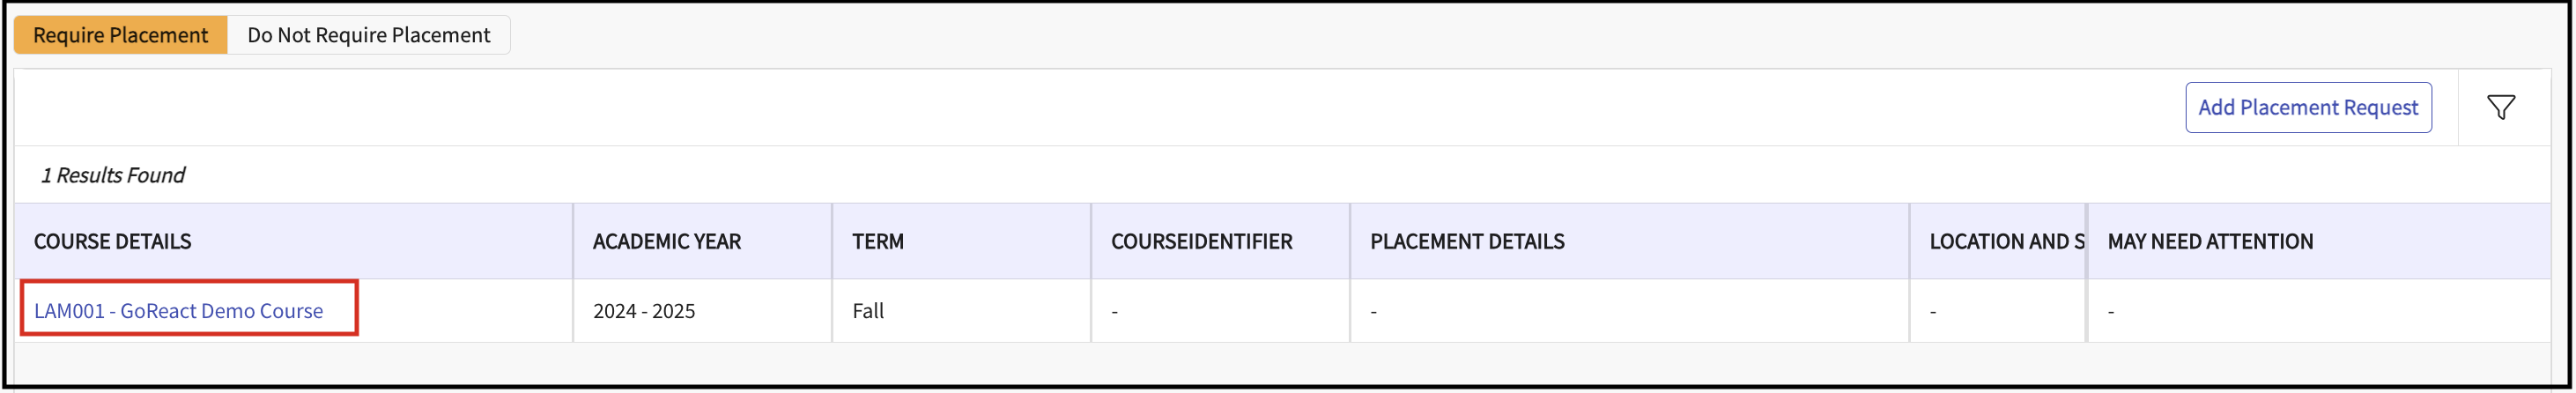Screen dimensions: 2576x393
Task: Select the Do Not Require Placement tab
Action: (368, 35)
